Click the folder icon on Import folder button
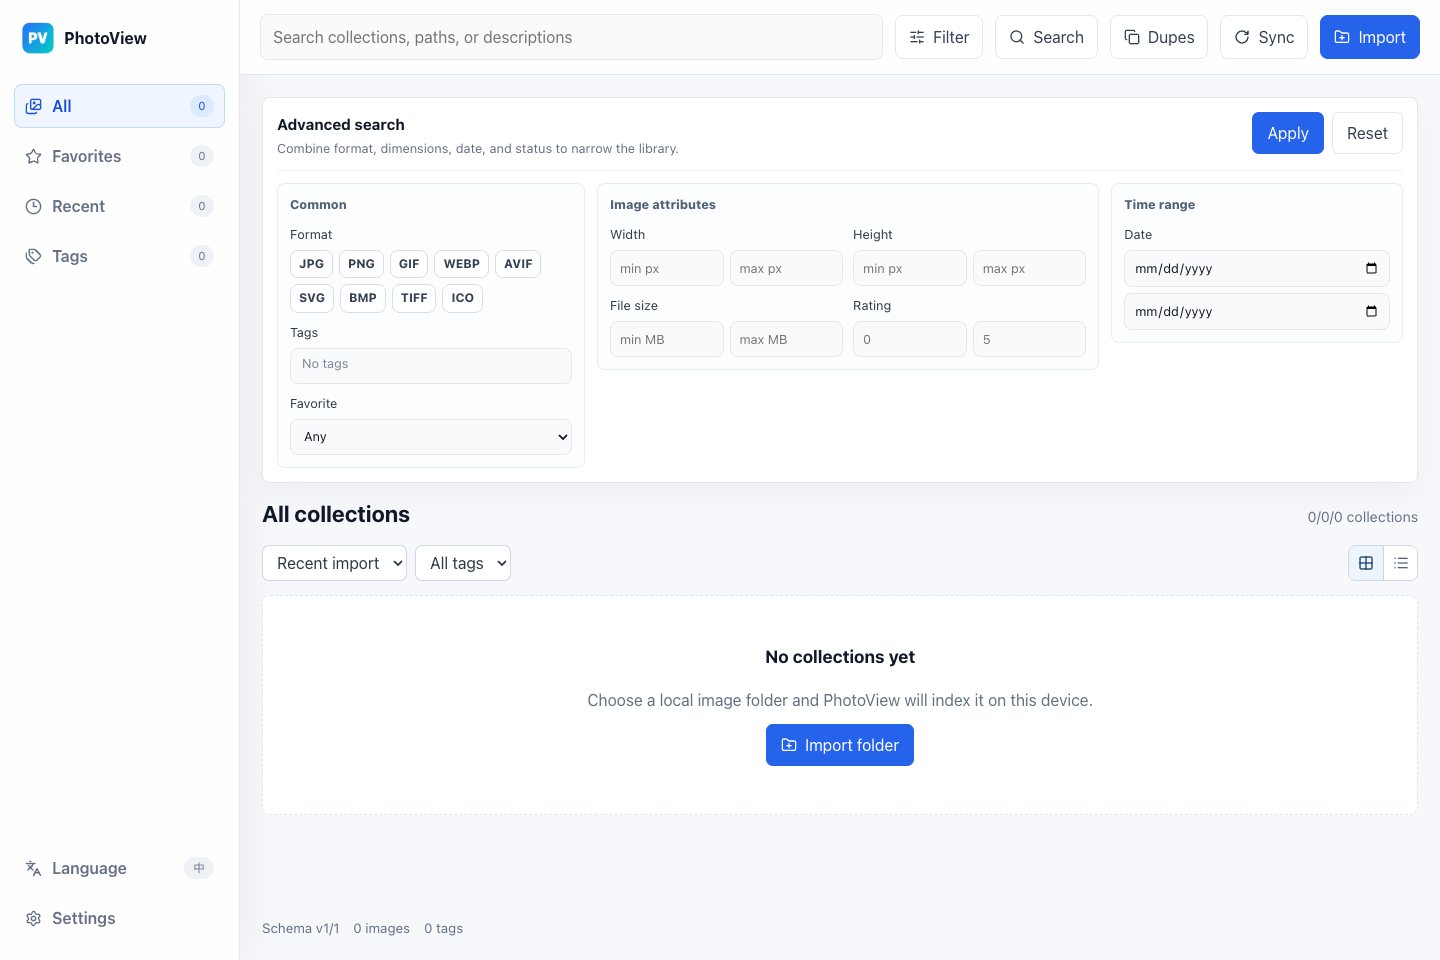 pos(789,745)
